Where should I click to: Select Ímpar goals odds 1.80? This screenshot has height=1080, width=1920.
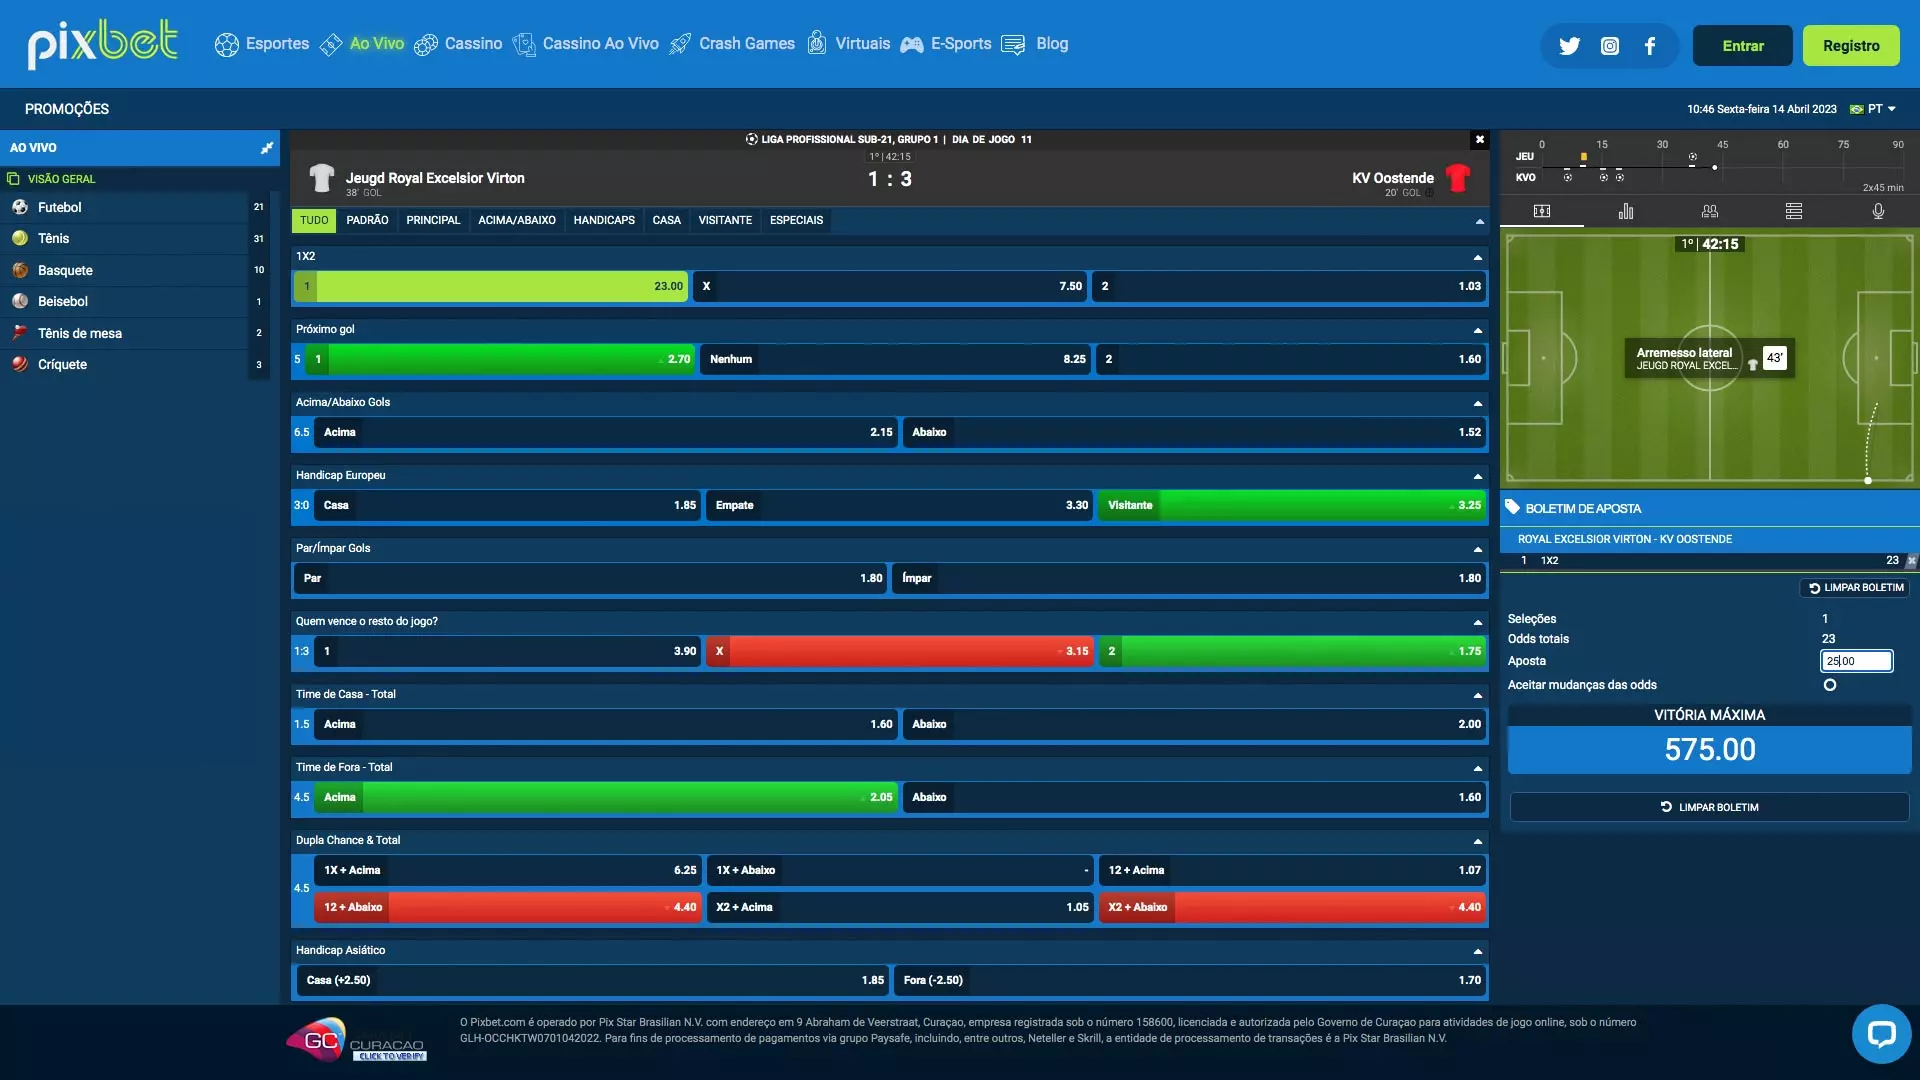[1189, 578]
